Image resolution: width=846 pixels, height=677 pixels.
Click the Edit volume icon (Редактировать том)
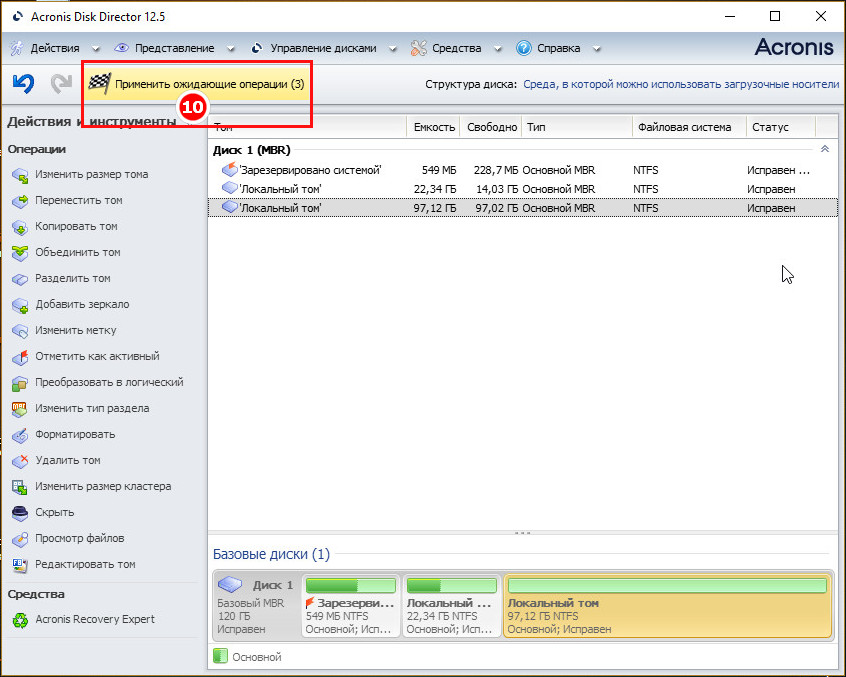20,565
